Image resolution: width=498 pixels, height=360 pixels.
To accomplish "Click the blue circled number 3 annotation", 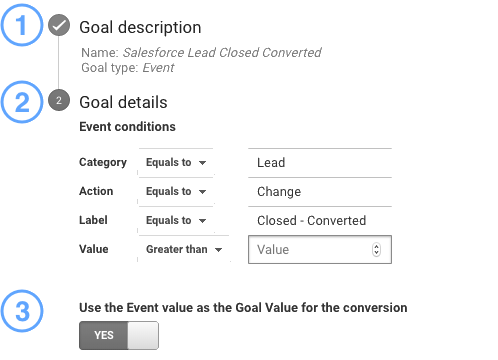I will 22,311.
